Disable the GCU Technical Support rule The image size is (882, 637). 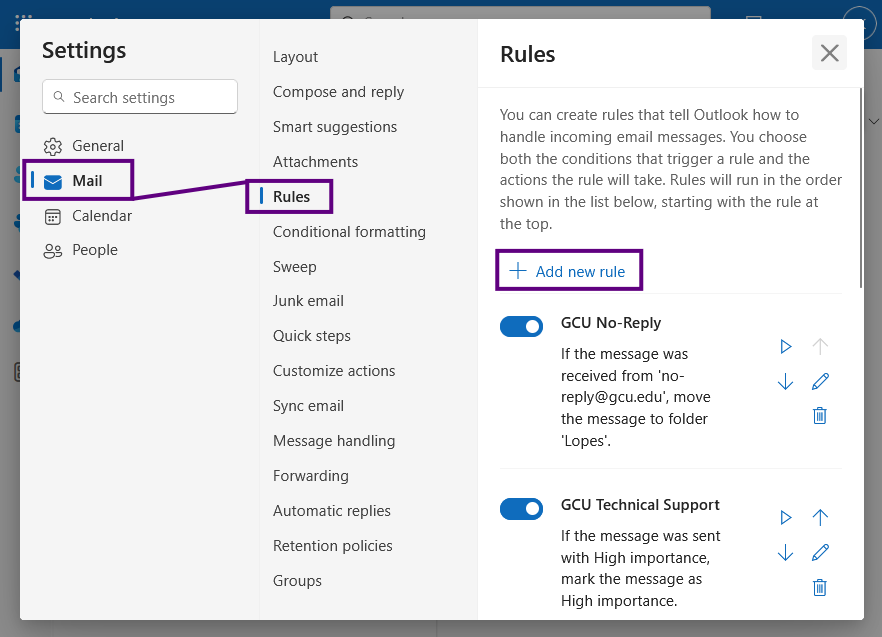521,509
